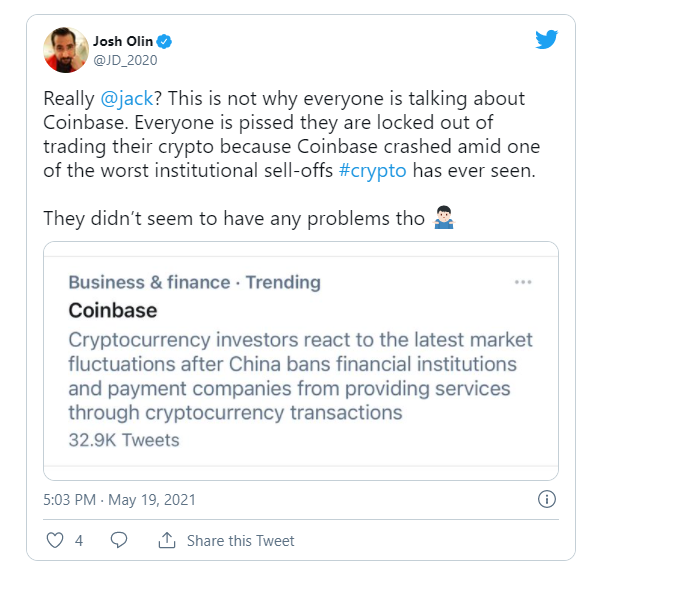Click the reply speech bubble icon

[118, 540]
